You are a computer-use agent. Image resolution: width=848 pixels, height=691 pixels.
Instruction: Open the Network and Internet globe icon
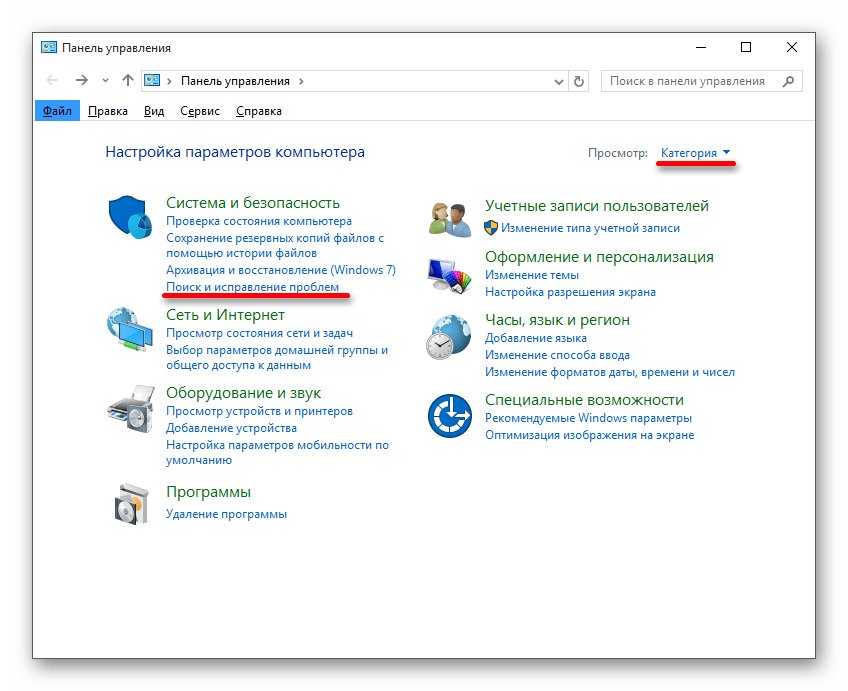130,331
